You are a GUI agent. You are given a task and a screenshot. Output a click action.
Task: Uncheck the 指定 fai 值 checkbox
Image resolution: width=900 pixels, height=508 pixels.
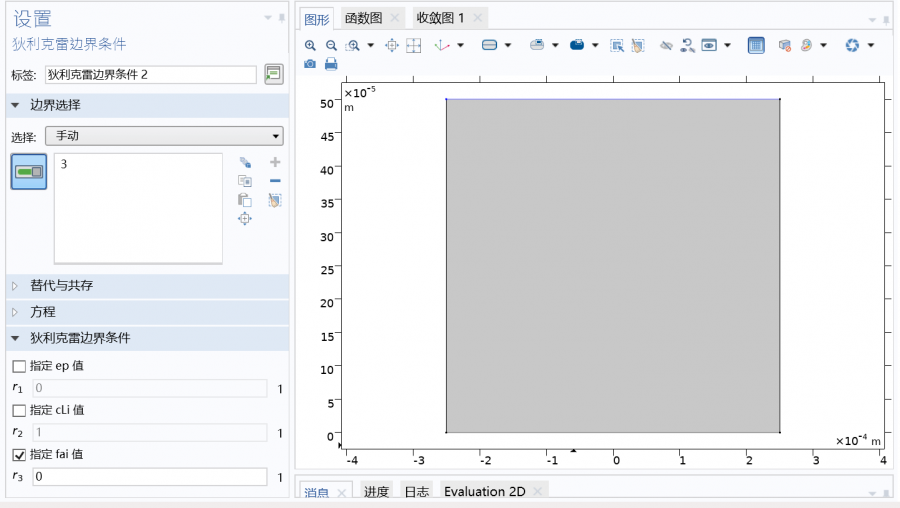click(x=19, y=454)
